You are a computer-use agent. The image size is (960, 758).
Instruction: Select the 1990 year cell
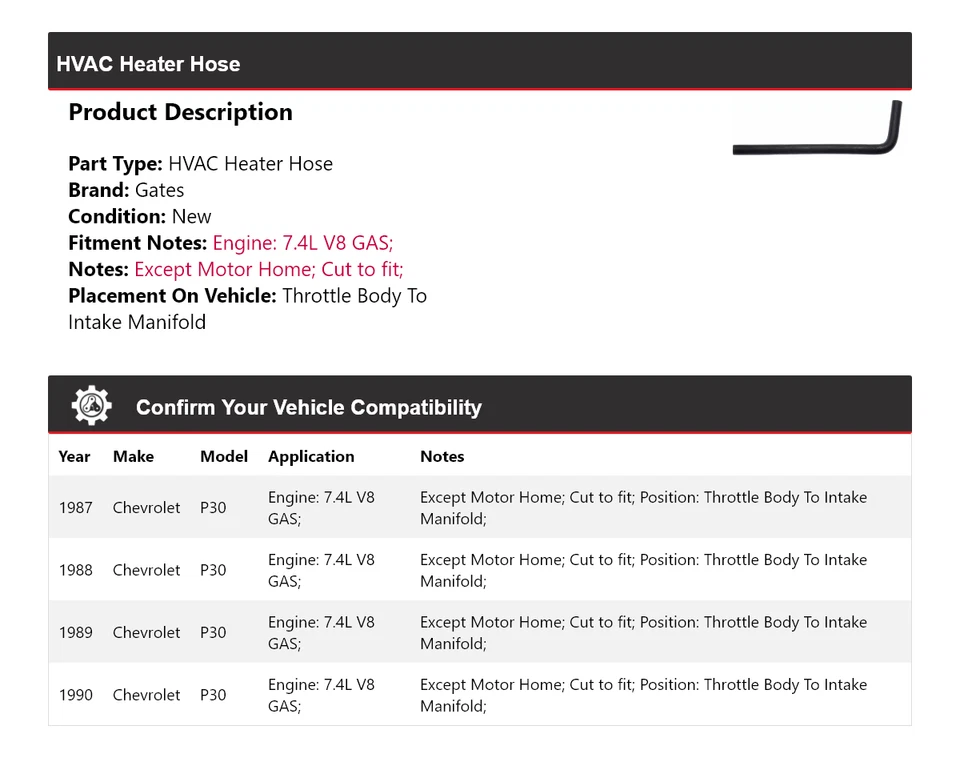76,695
